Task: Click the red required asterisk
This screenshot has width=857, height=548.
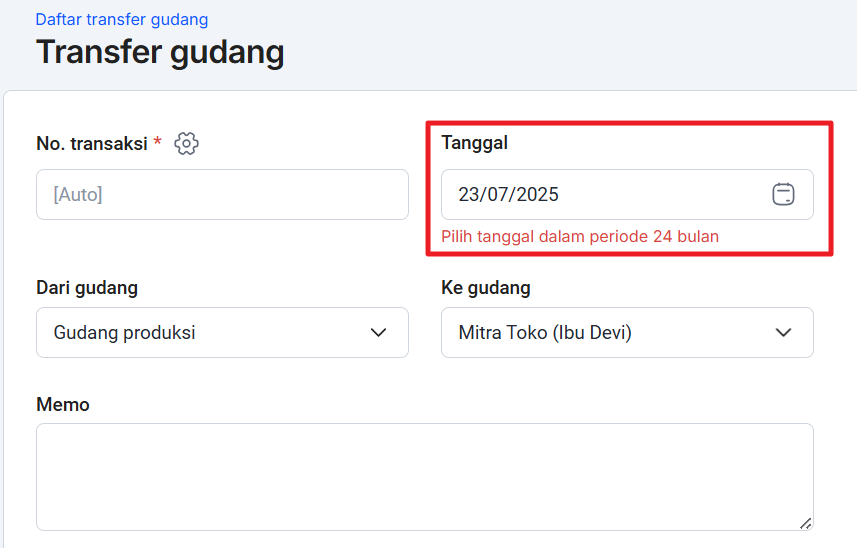Action: (x=157, y=143)
